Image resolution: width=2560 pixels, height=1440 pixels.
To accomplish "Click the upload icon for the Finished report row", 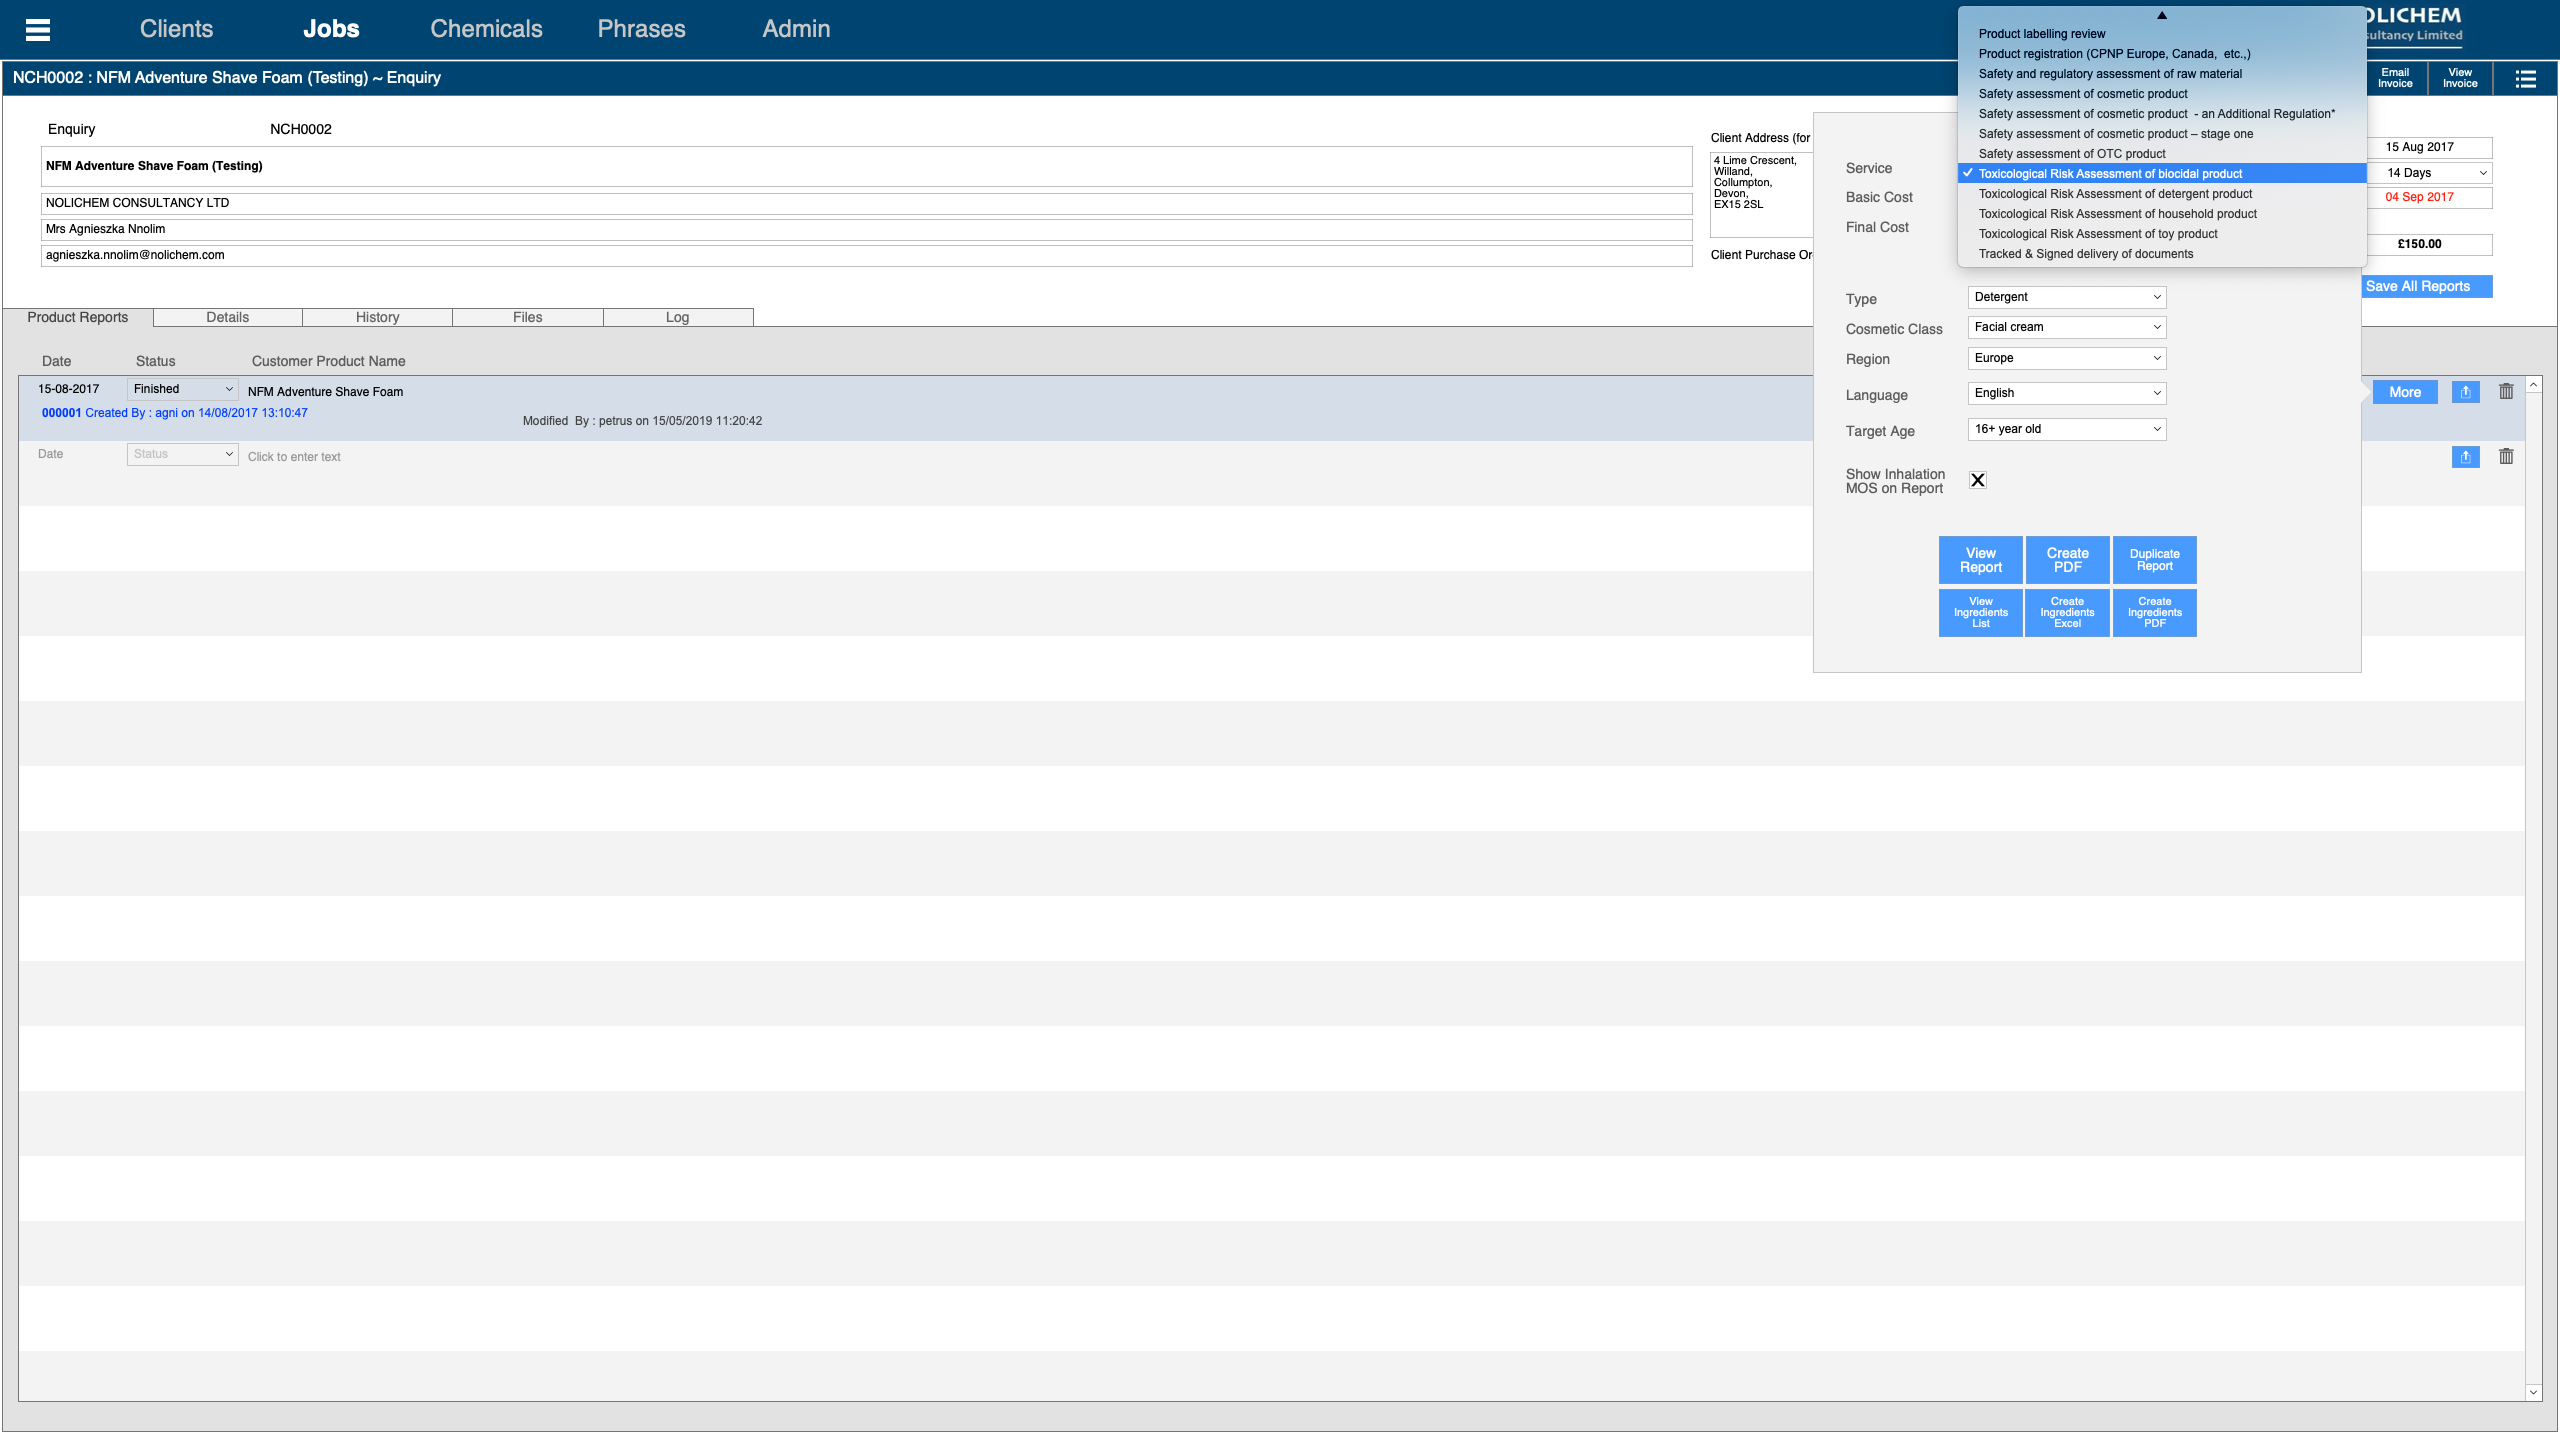I will [x=2465, y=392].
